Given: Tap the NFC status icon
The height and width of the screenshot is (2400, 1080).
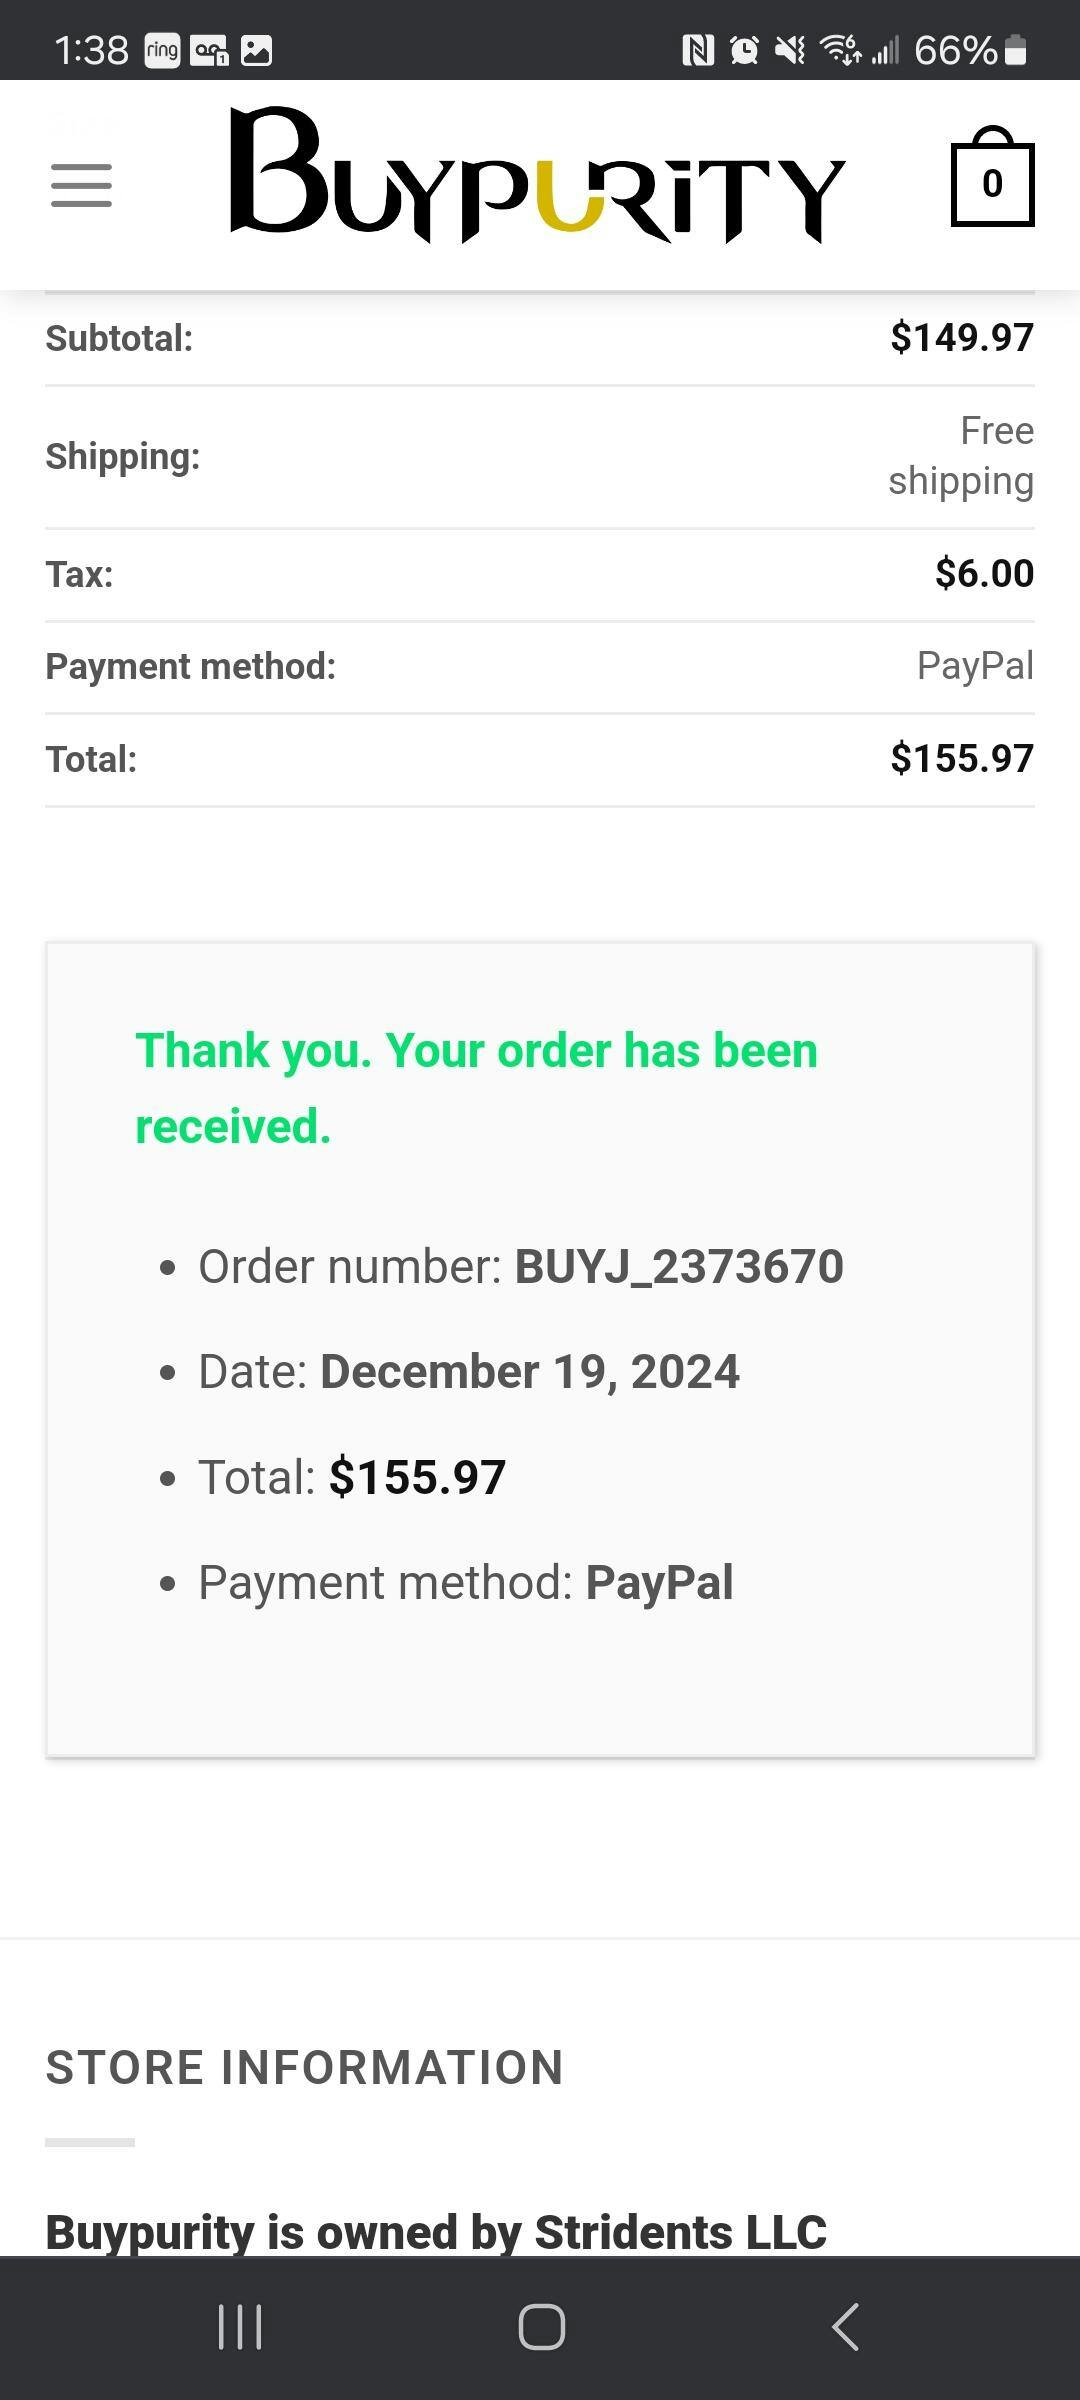Looking at the screenshot, I should tap(698, 50).
